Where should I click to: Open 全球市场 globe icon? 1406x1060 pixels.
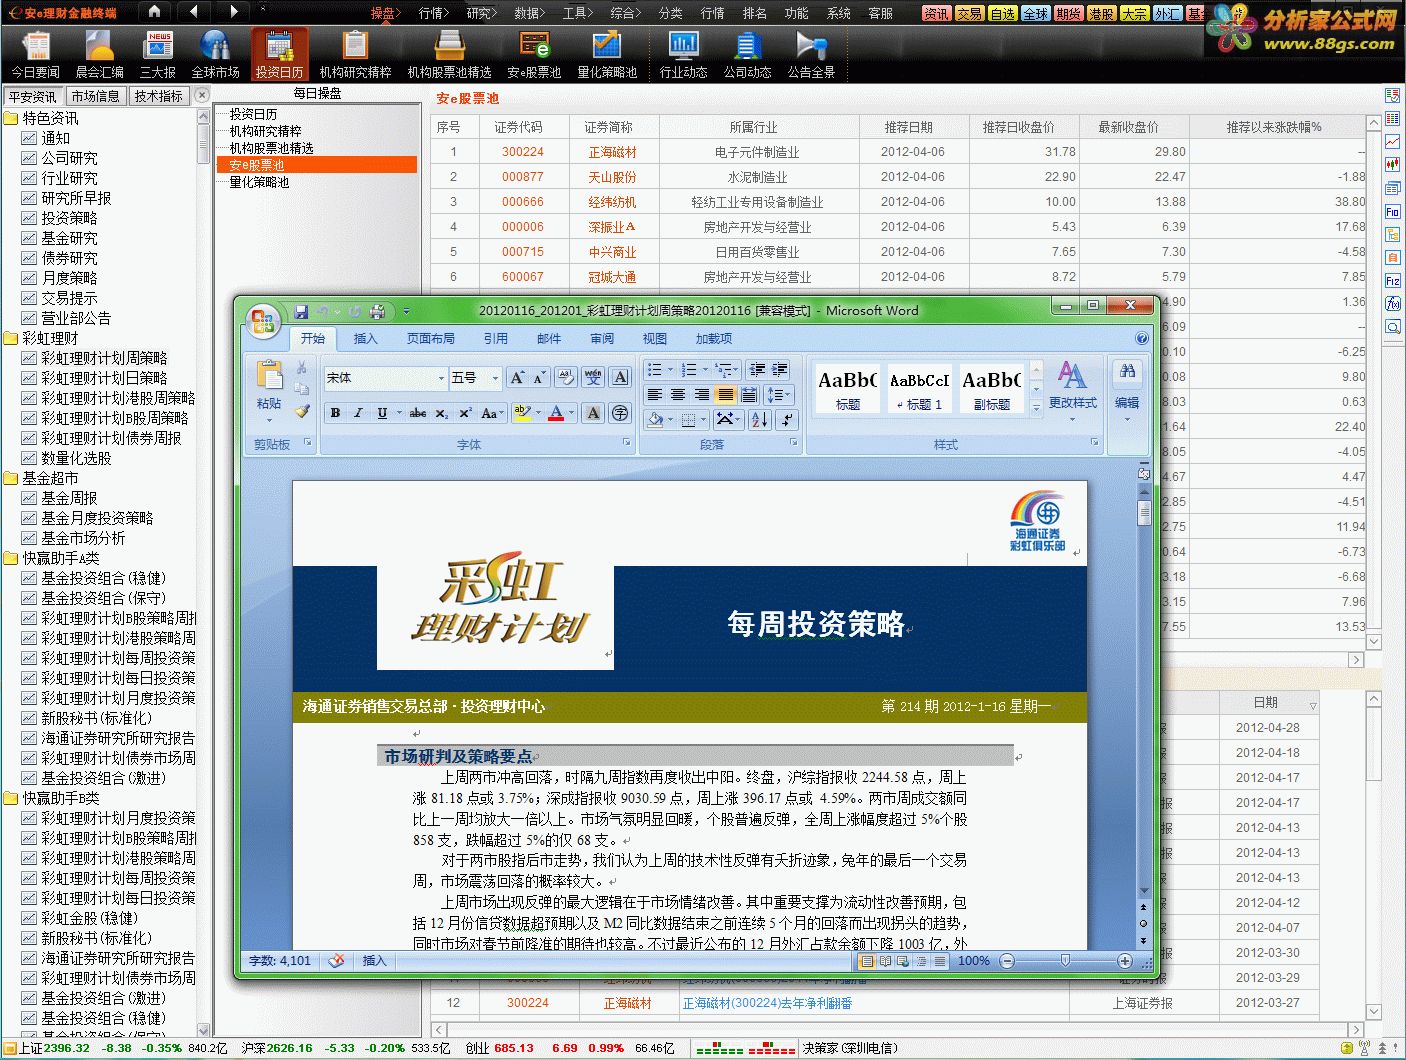tap(216, 54)
